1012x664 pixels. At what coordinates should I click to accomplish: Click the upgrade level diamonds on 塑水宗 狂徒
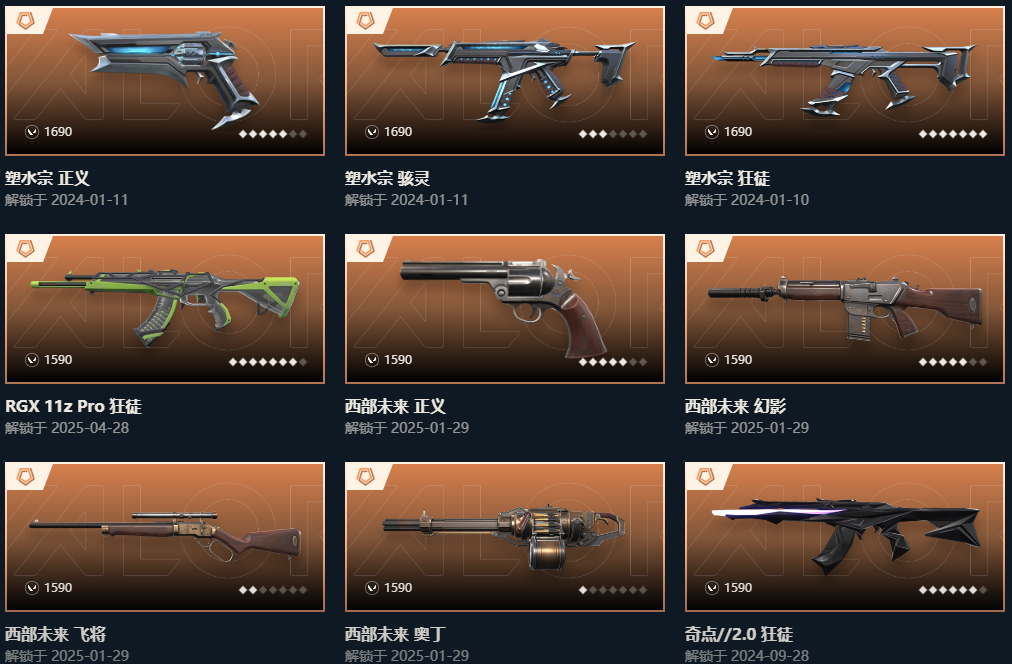tap(953, 134)
